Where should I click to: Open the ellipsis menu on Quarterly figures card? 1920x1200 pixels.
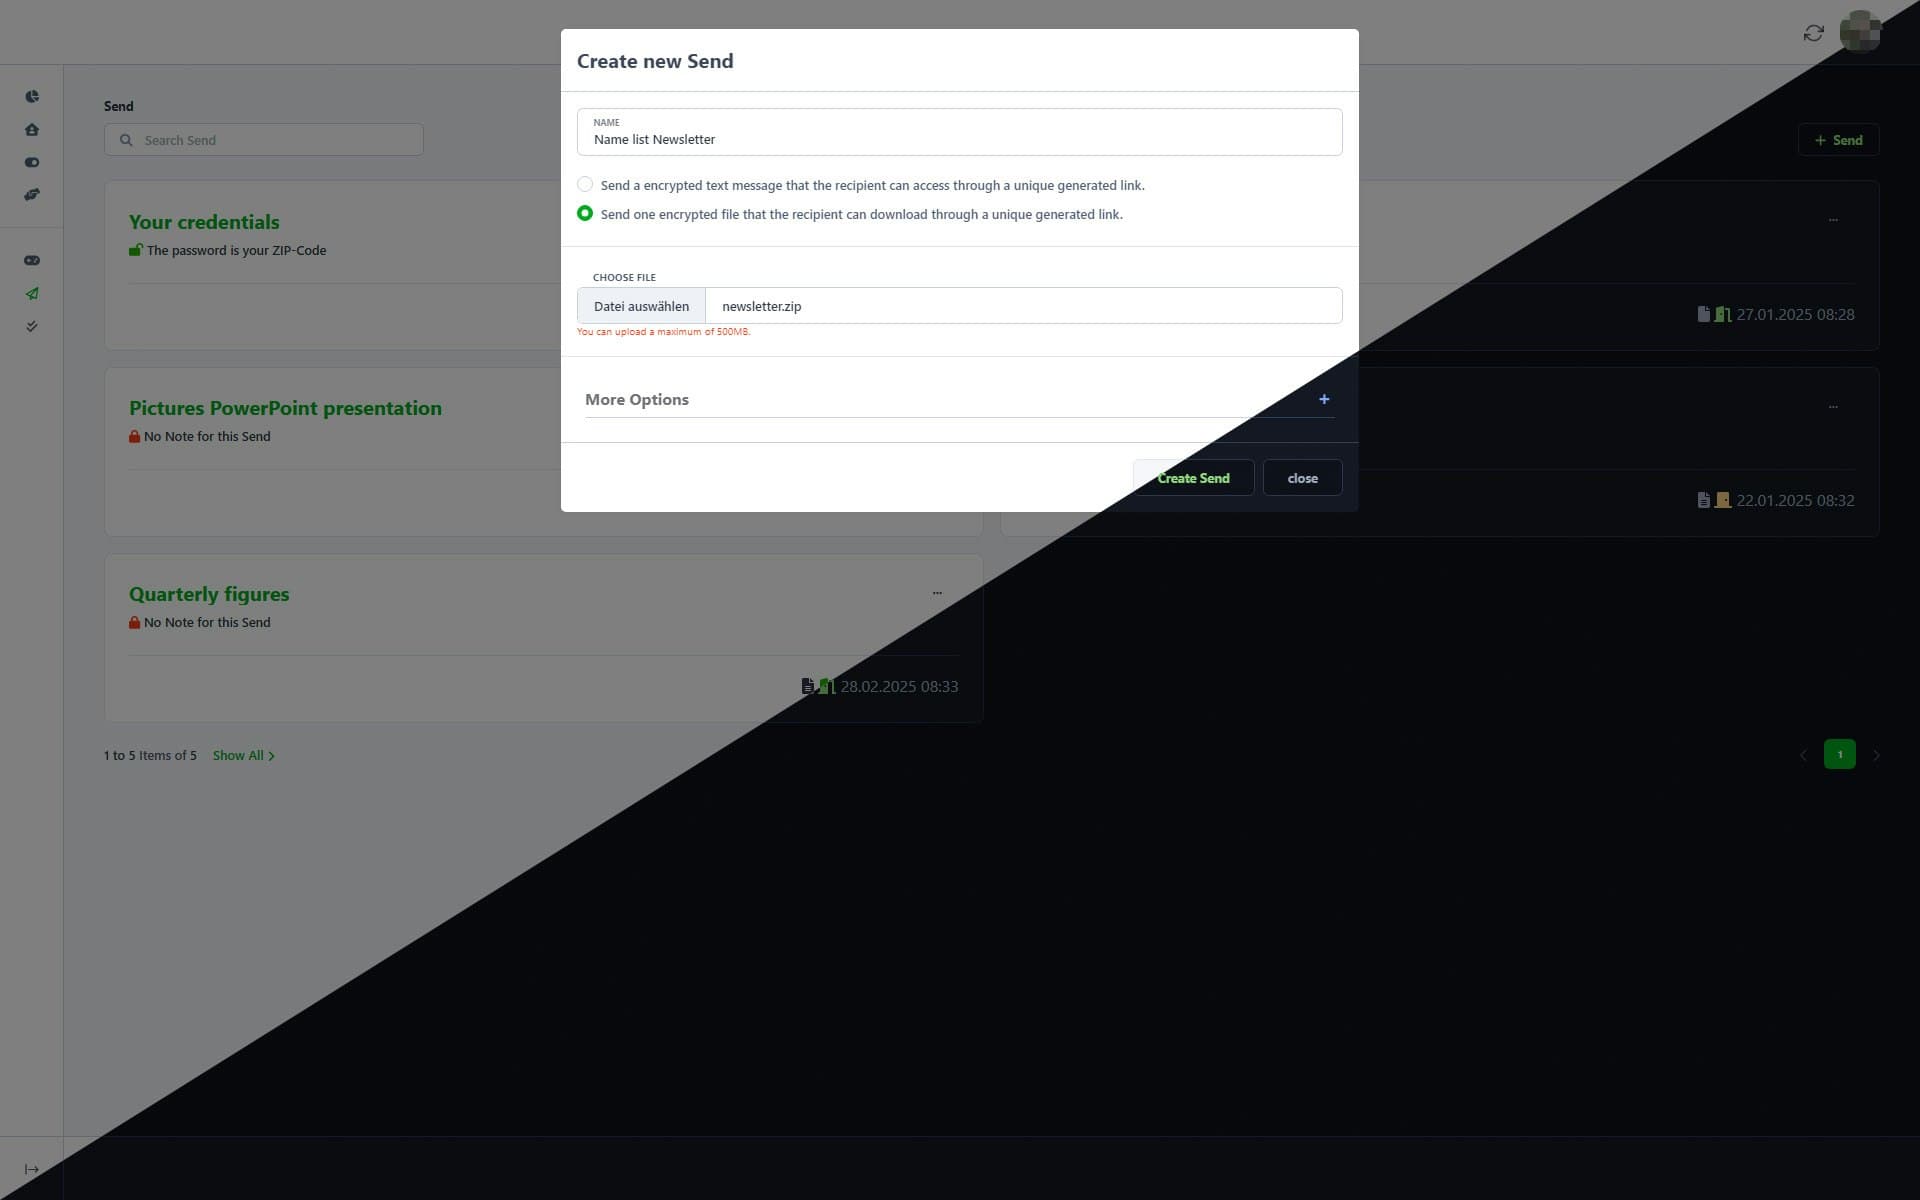click(937, 592)
